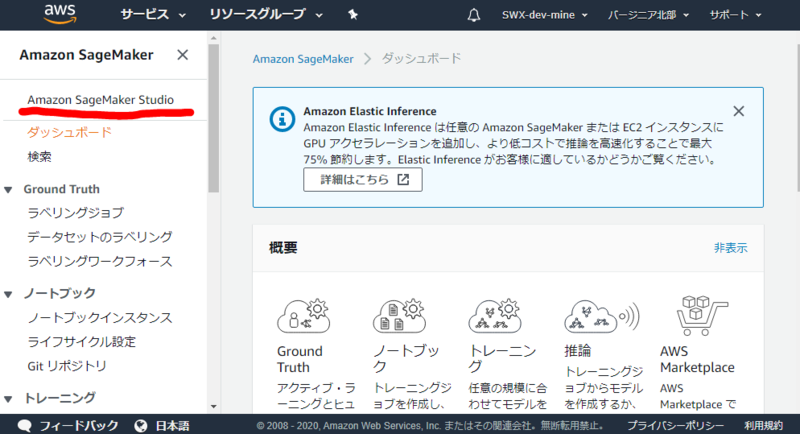800x434 pixels.
Task: Open ノートブックインスタンス in sidebar
Action: [100, 317]
